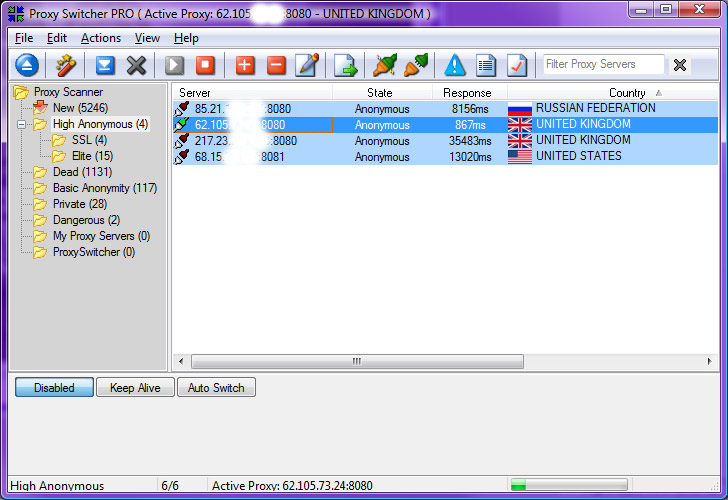Add a proxy with the red plus icon

(245, 65)
